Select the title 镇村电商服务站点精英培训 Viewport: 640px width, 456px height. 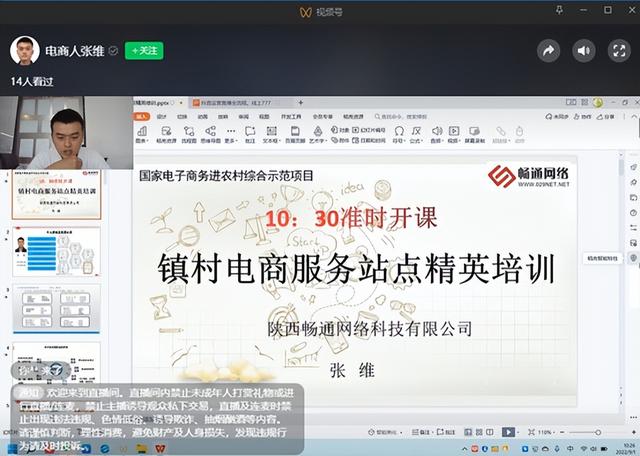356,269
